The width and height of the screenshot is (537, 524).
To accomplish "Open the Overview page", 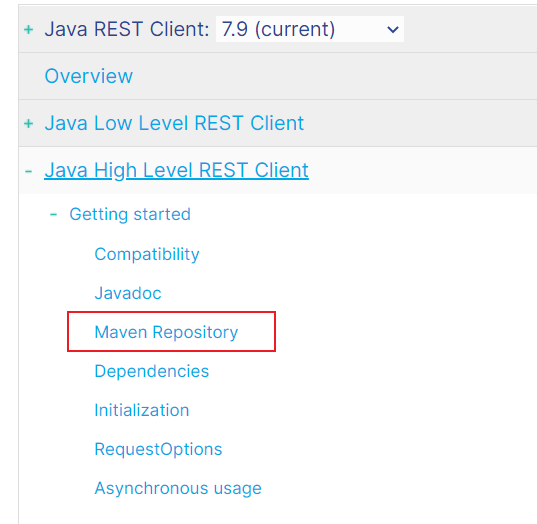I will pyautogui.click(x=89, y=76).
